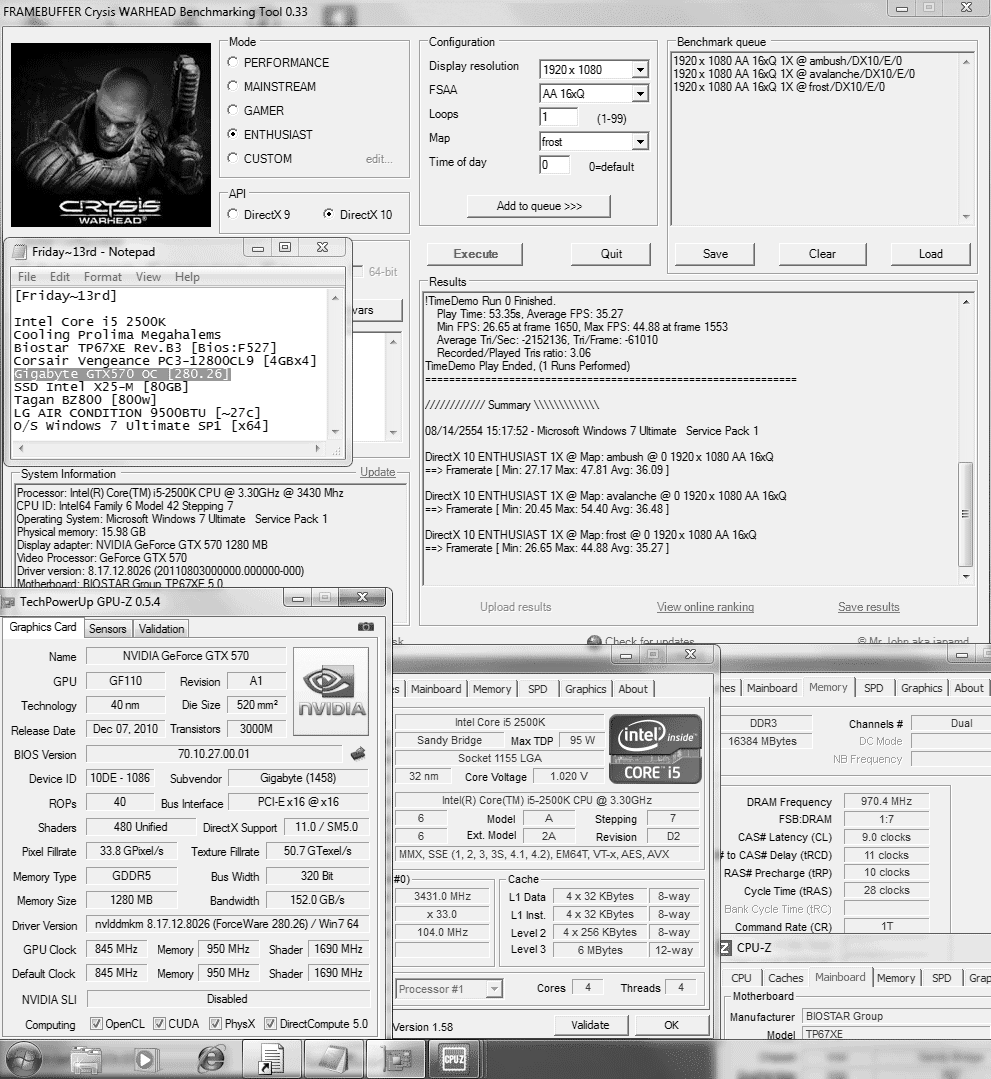The image size is (991, 1079).
Task: Open Notepad File menu
Action: (27, 277)
